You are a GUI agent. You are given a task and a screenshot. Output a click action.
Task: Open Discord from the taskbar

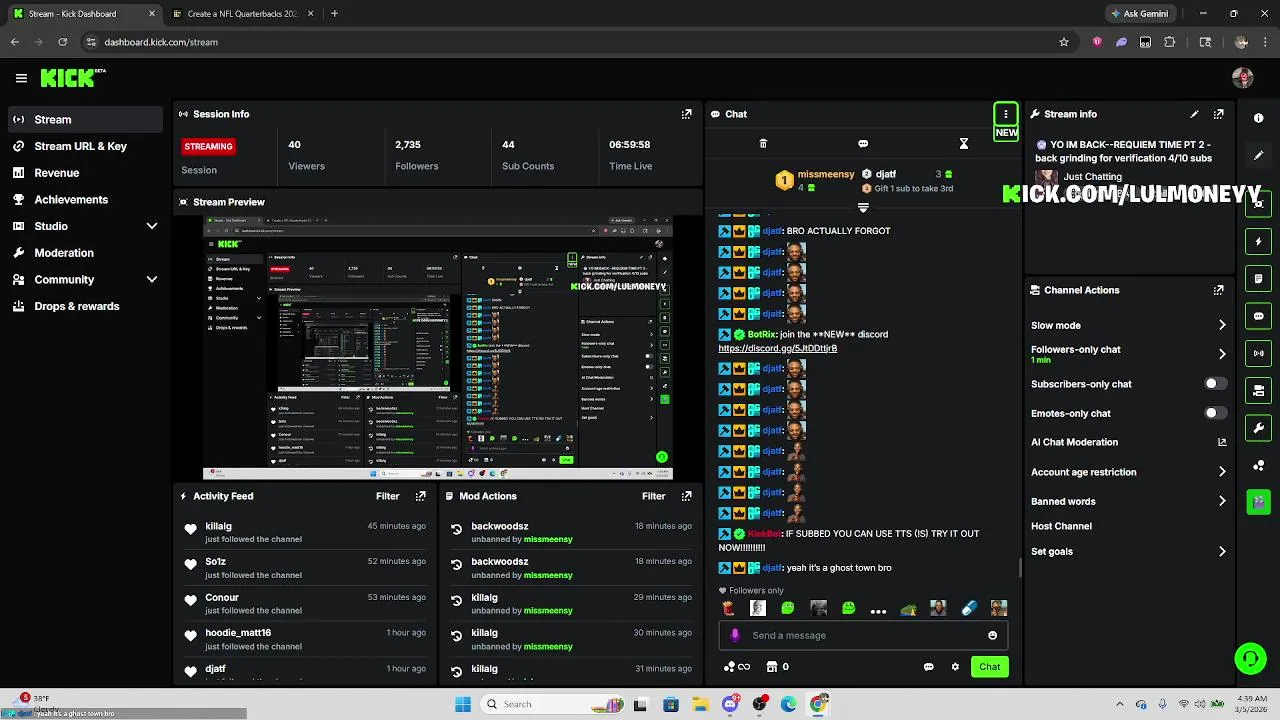click(730, 704)
